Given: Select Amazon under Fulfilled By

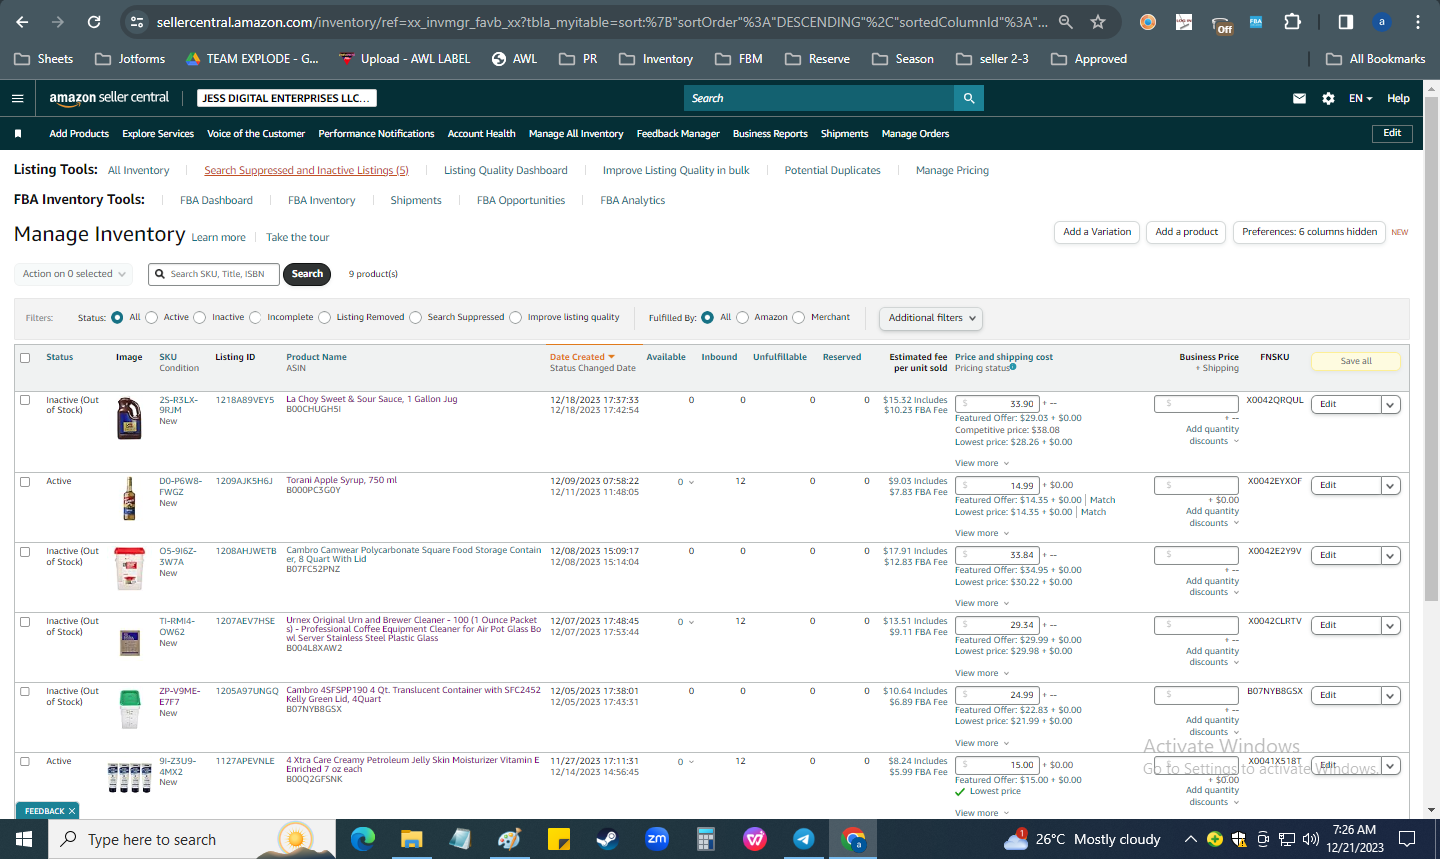Looking at the screenshot, I should pyautogui.click(x=742, y=317).
